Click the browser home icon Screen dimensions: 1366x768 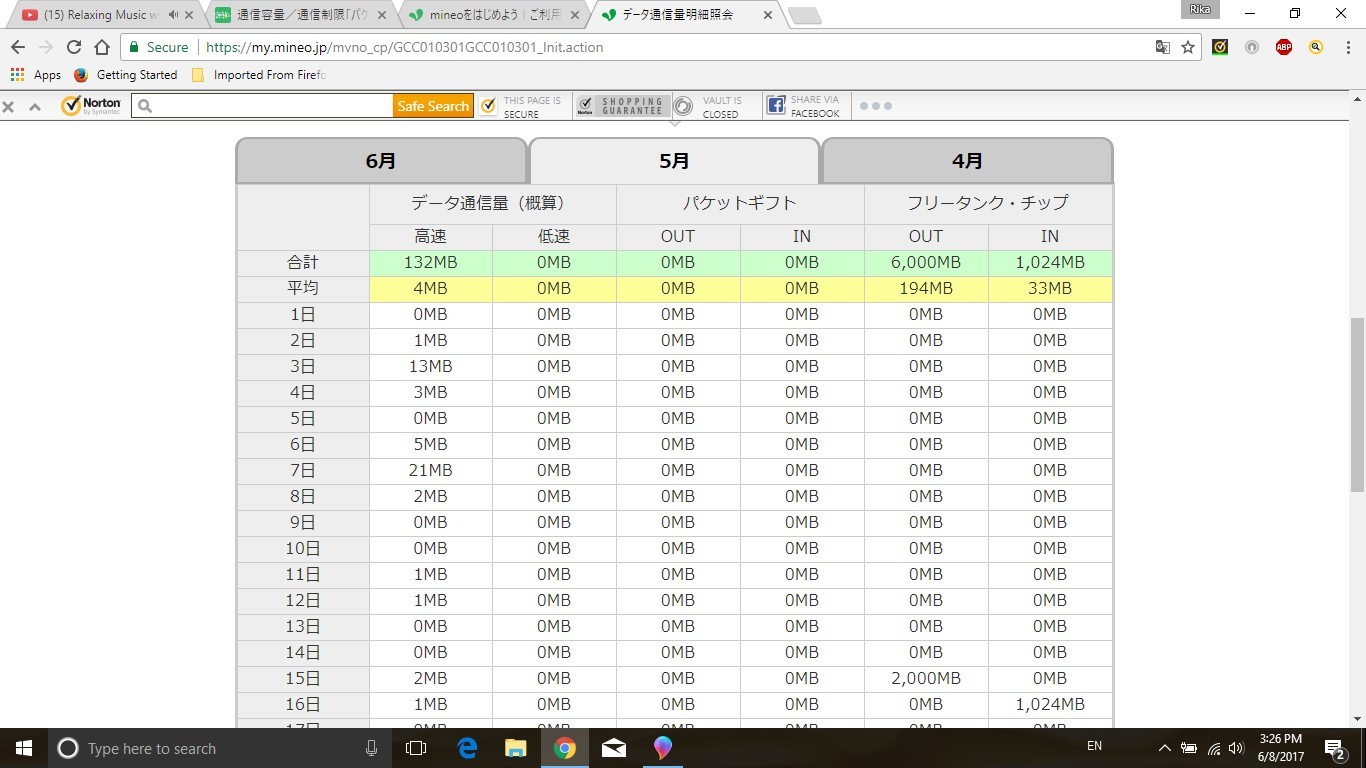(x=102, y=47)
